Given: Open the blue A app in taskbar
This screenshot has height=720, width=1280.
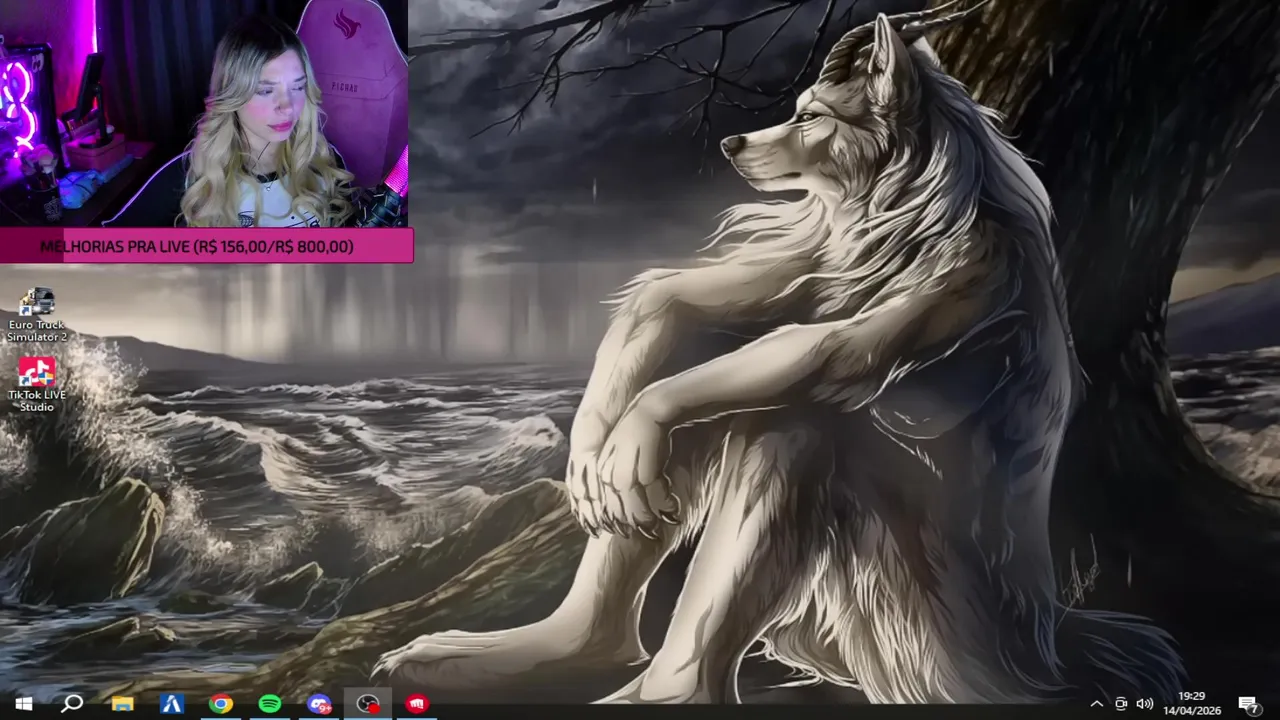Looking at the screenshot, I should pyautogui.click(x=171, y=704).
